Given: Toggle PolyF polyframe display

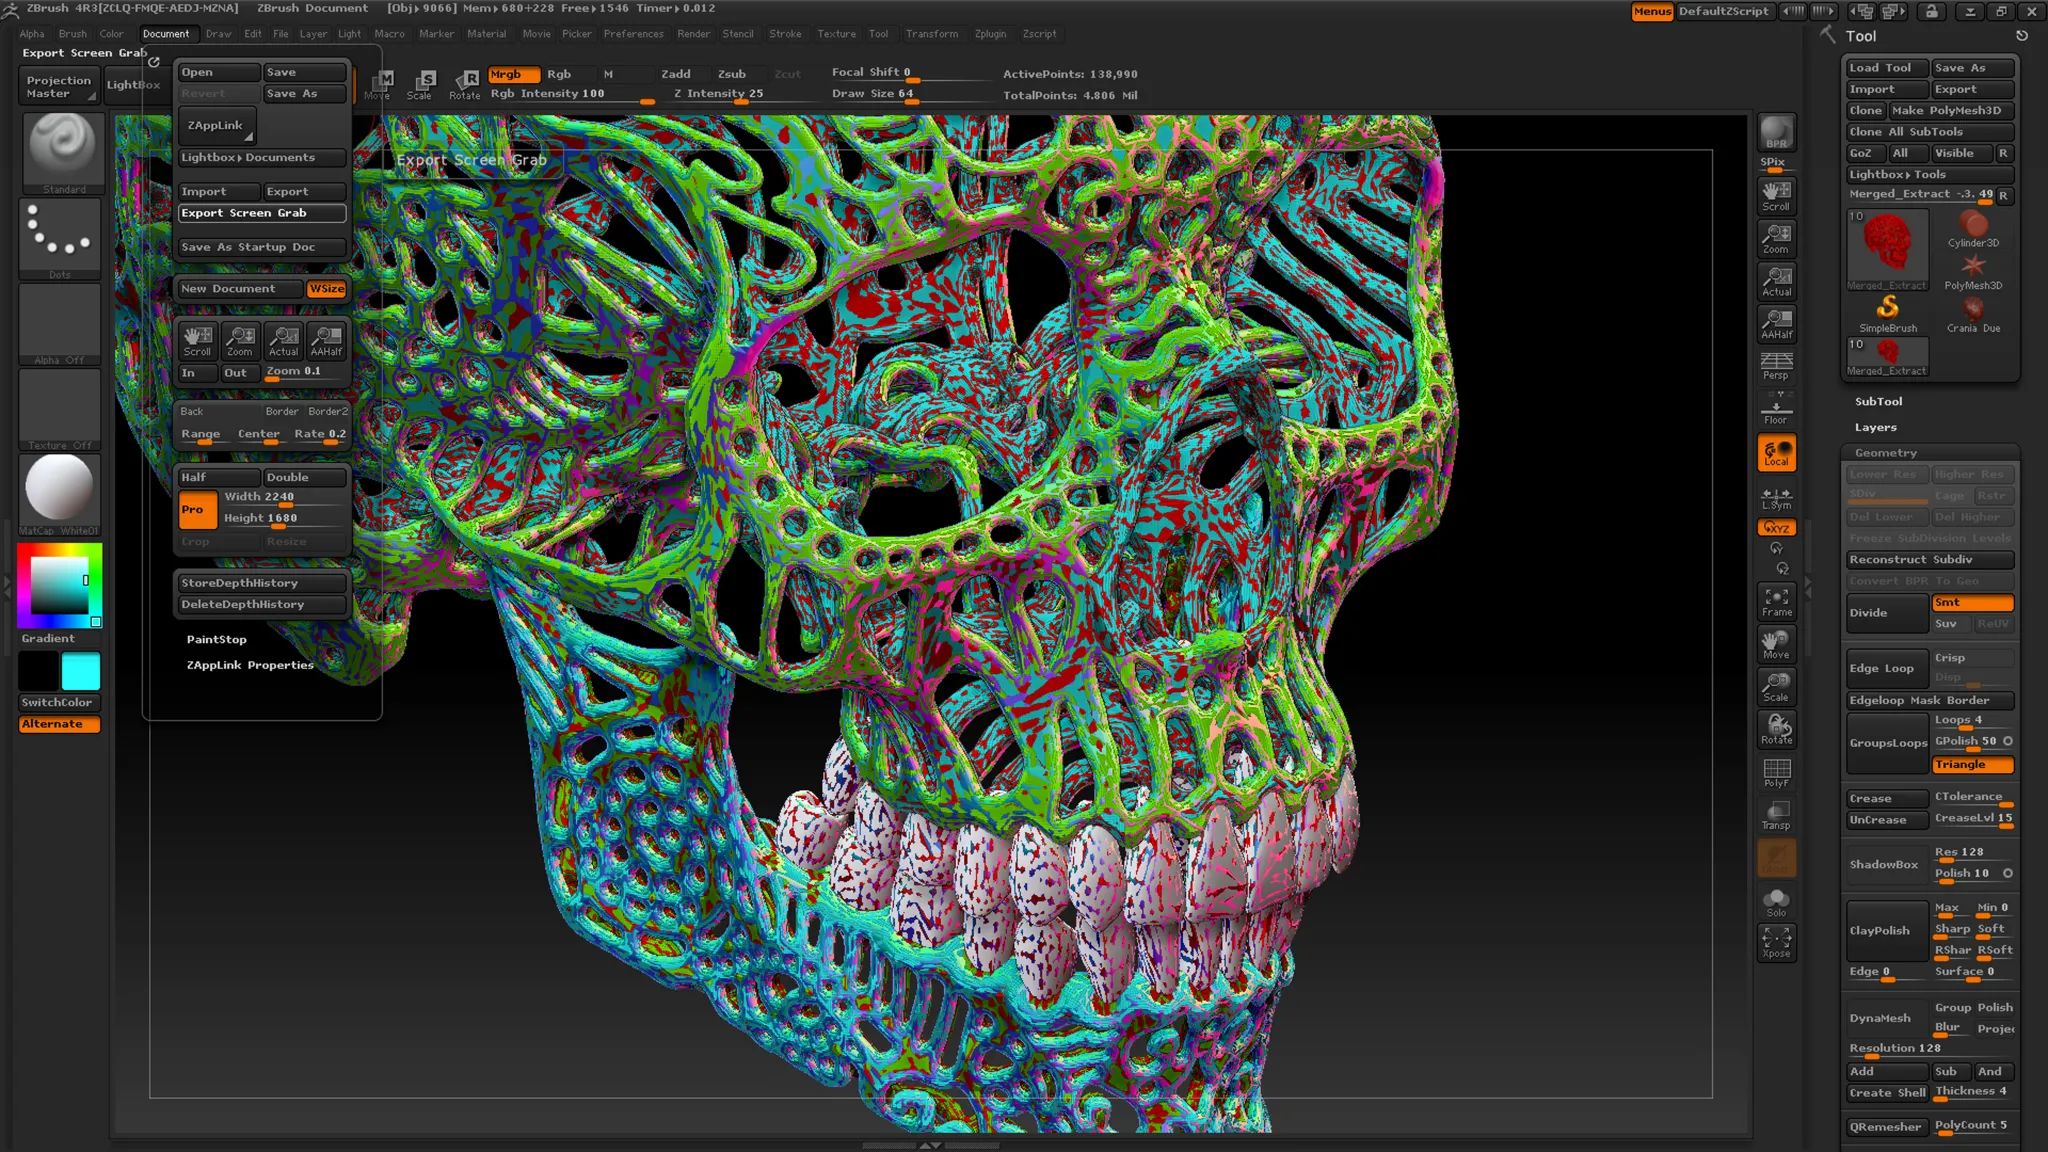Looking at the screenshot, I should point(1776,773).
